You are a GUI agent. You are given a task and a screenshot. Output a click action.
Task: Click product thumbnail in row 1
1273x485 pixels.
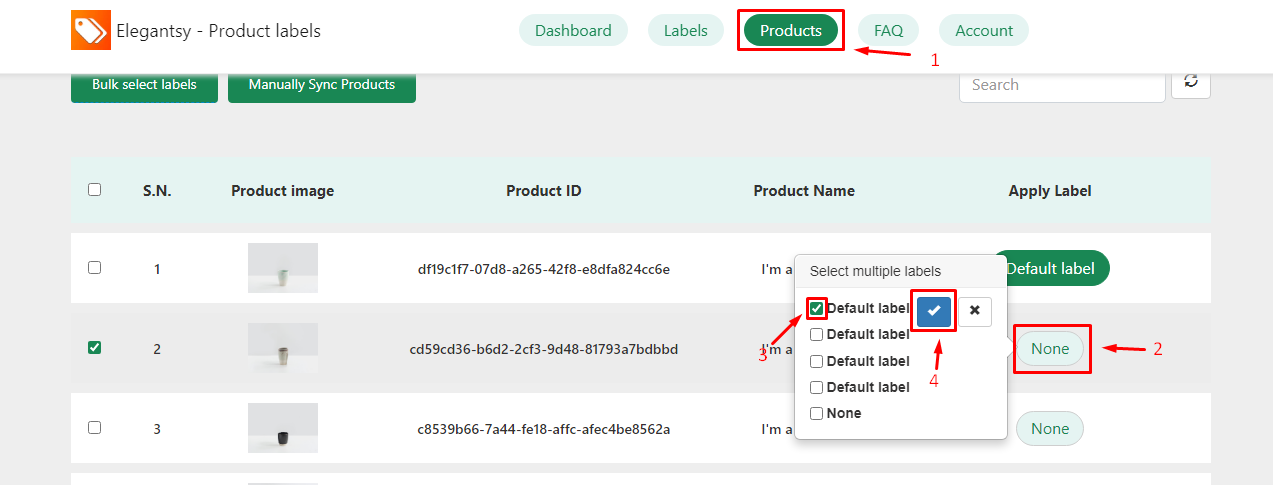[283, 268]
